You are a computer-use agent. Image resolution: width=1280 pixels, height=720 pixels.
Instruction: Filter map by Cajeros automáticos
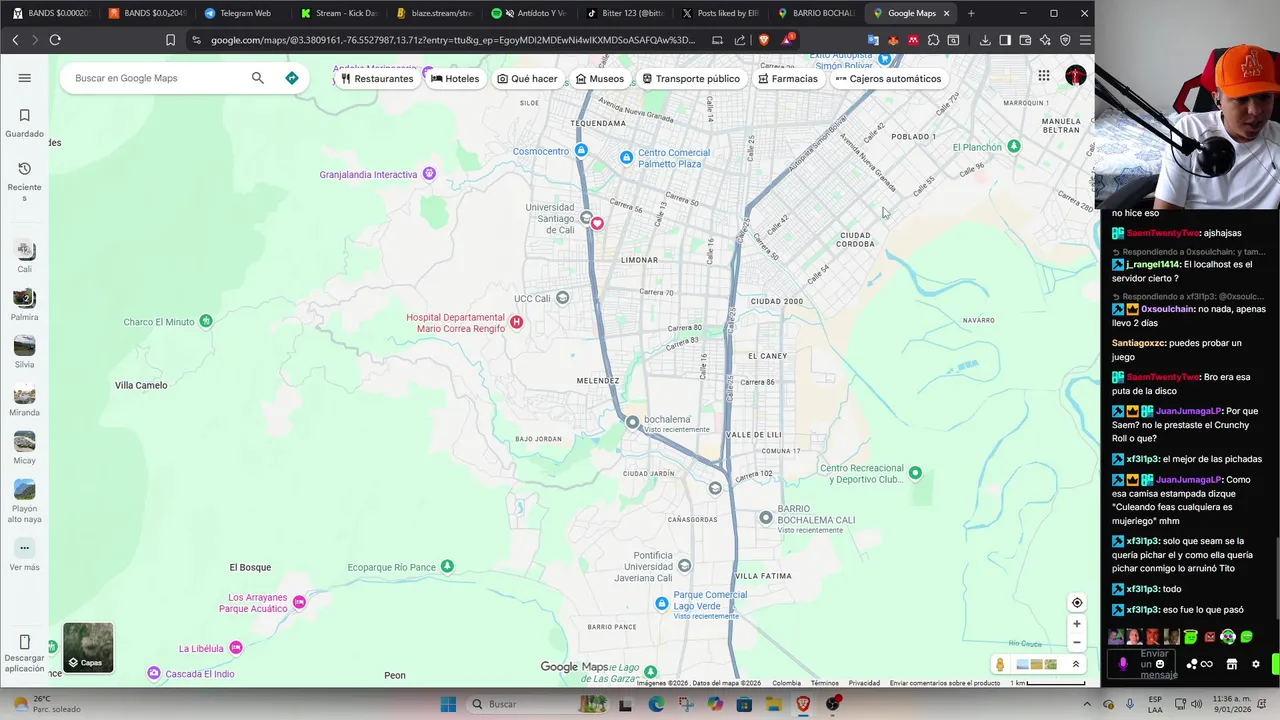pos(888,78)
